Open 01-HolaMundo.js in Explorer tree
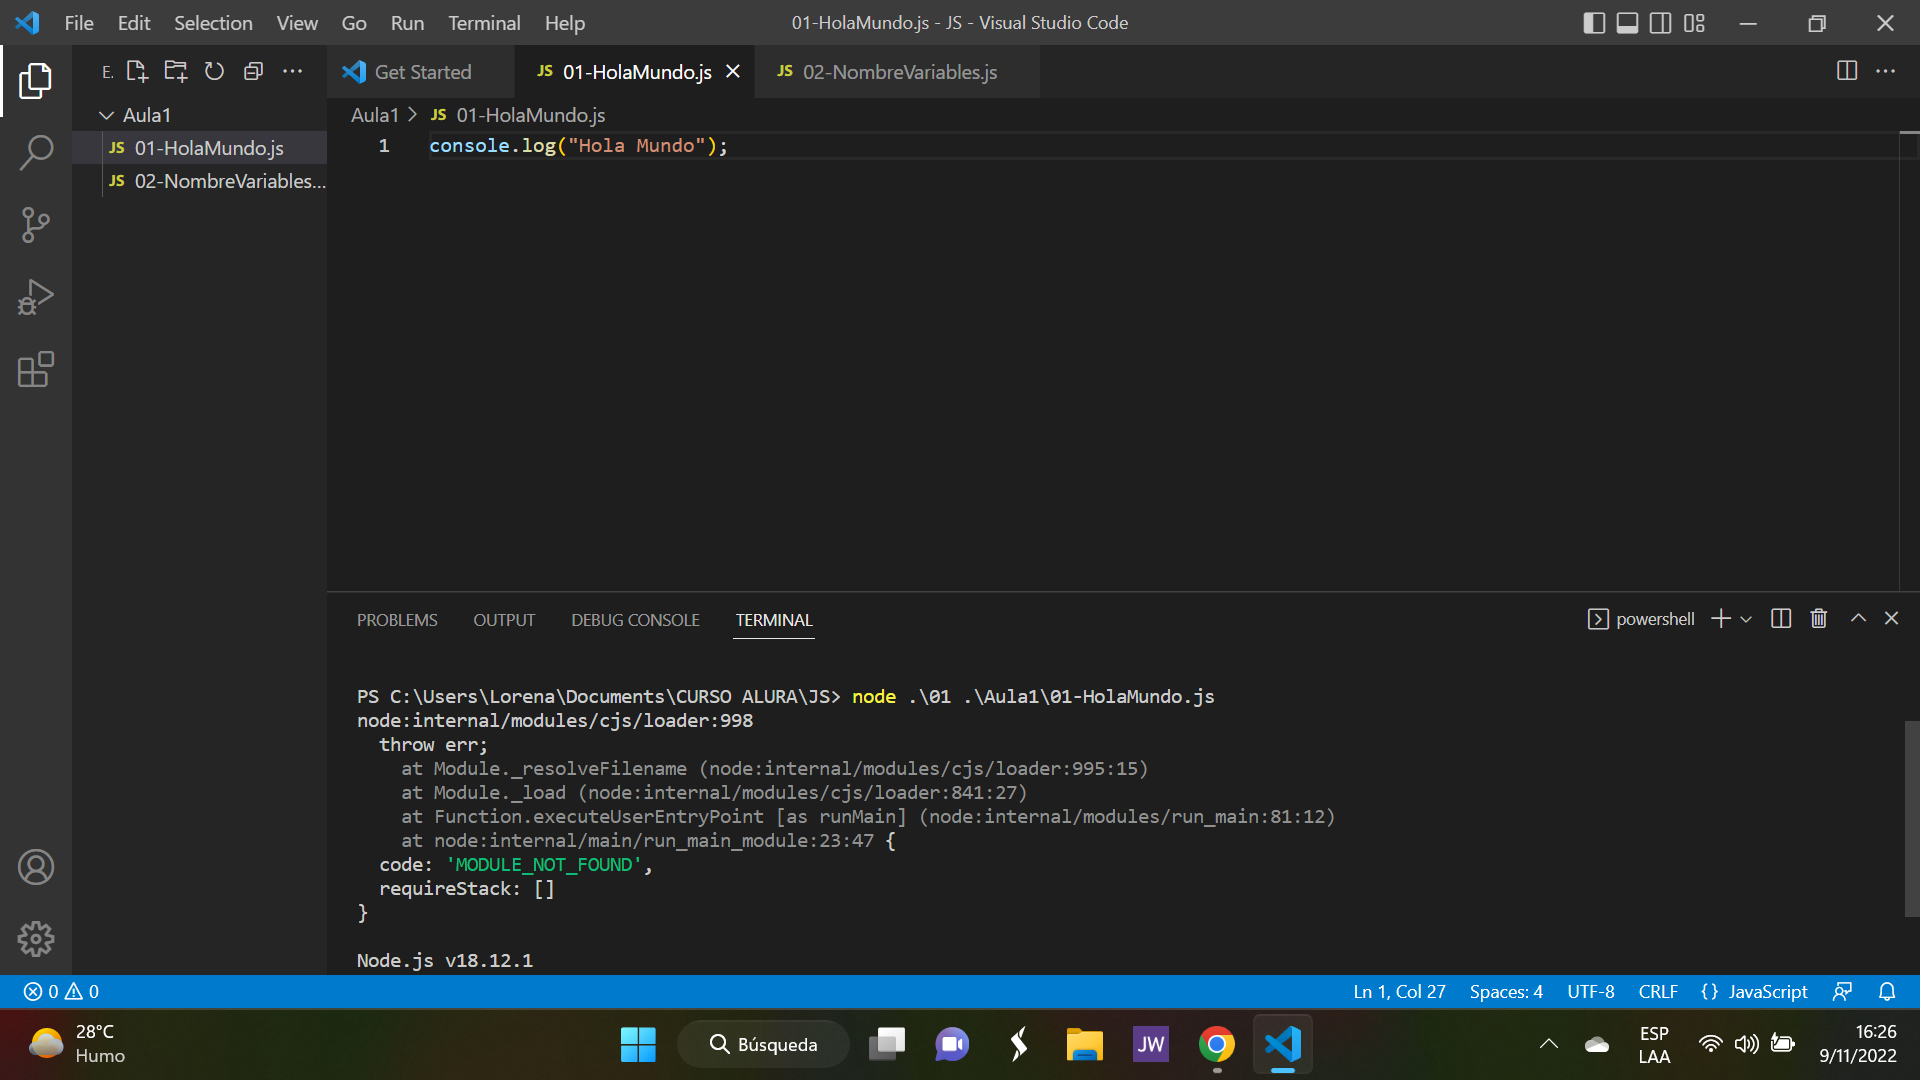Image resolution: width=1920 pixels, height=1080 pixels. pyautogui.click(x=199, y=148)
